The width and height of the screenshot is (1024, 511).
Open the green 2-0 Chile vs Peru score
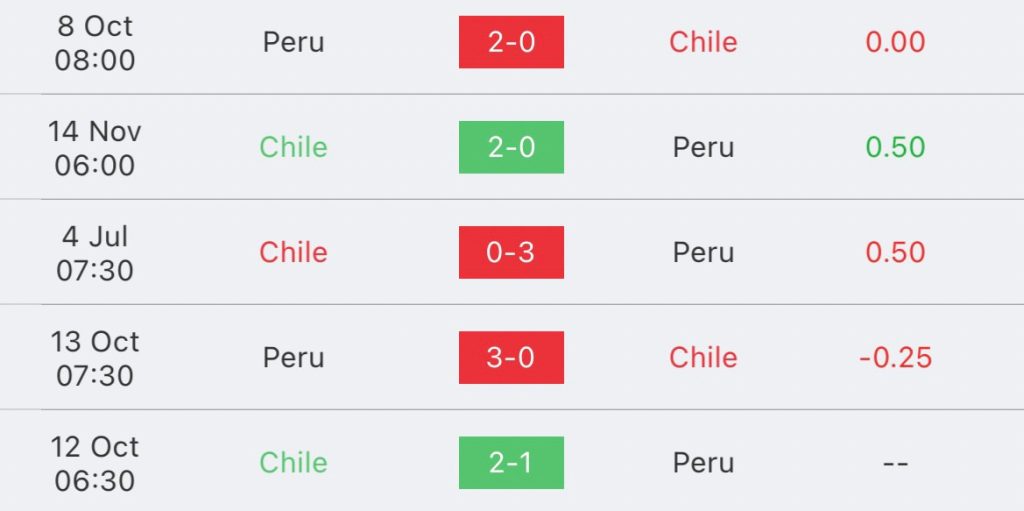click(x=511, y=147)
